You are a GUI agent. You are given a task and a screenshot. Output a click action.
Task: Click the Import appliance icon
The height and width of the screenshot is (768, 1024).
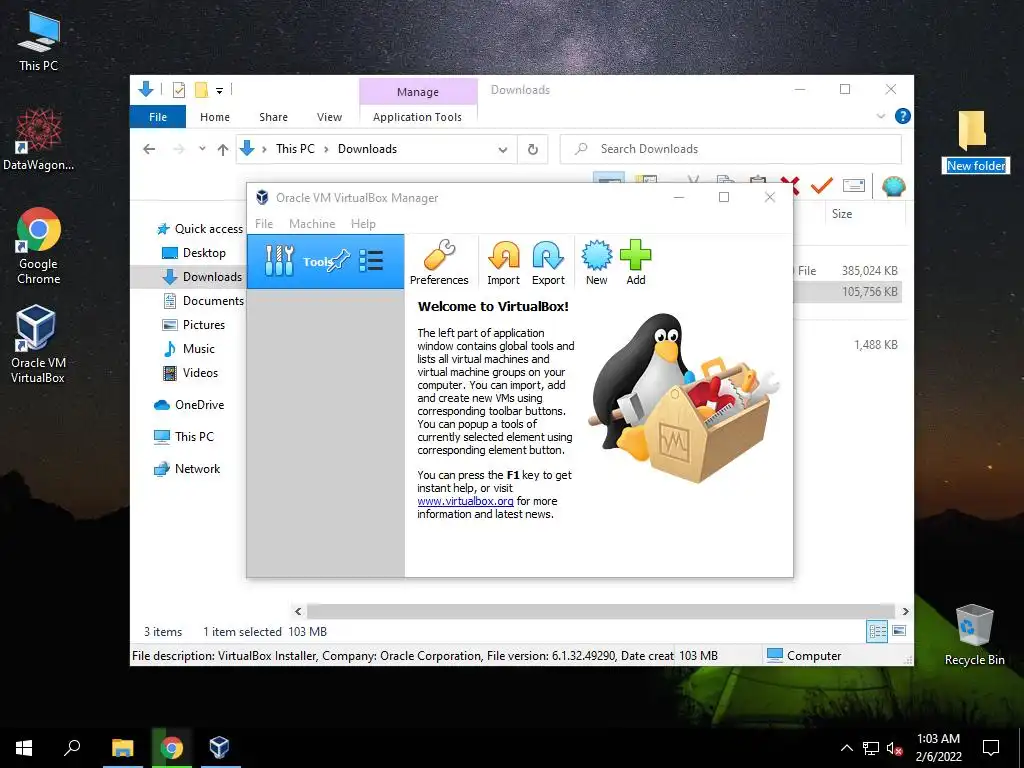point(504,263)
